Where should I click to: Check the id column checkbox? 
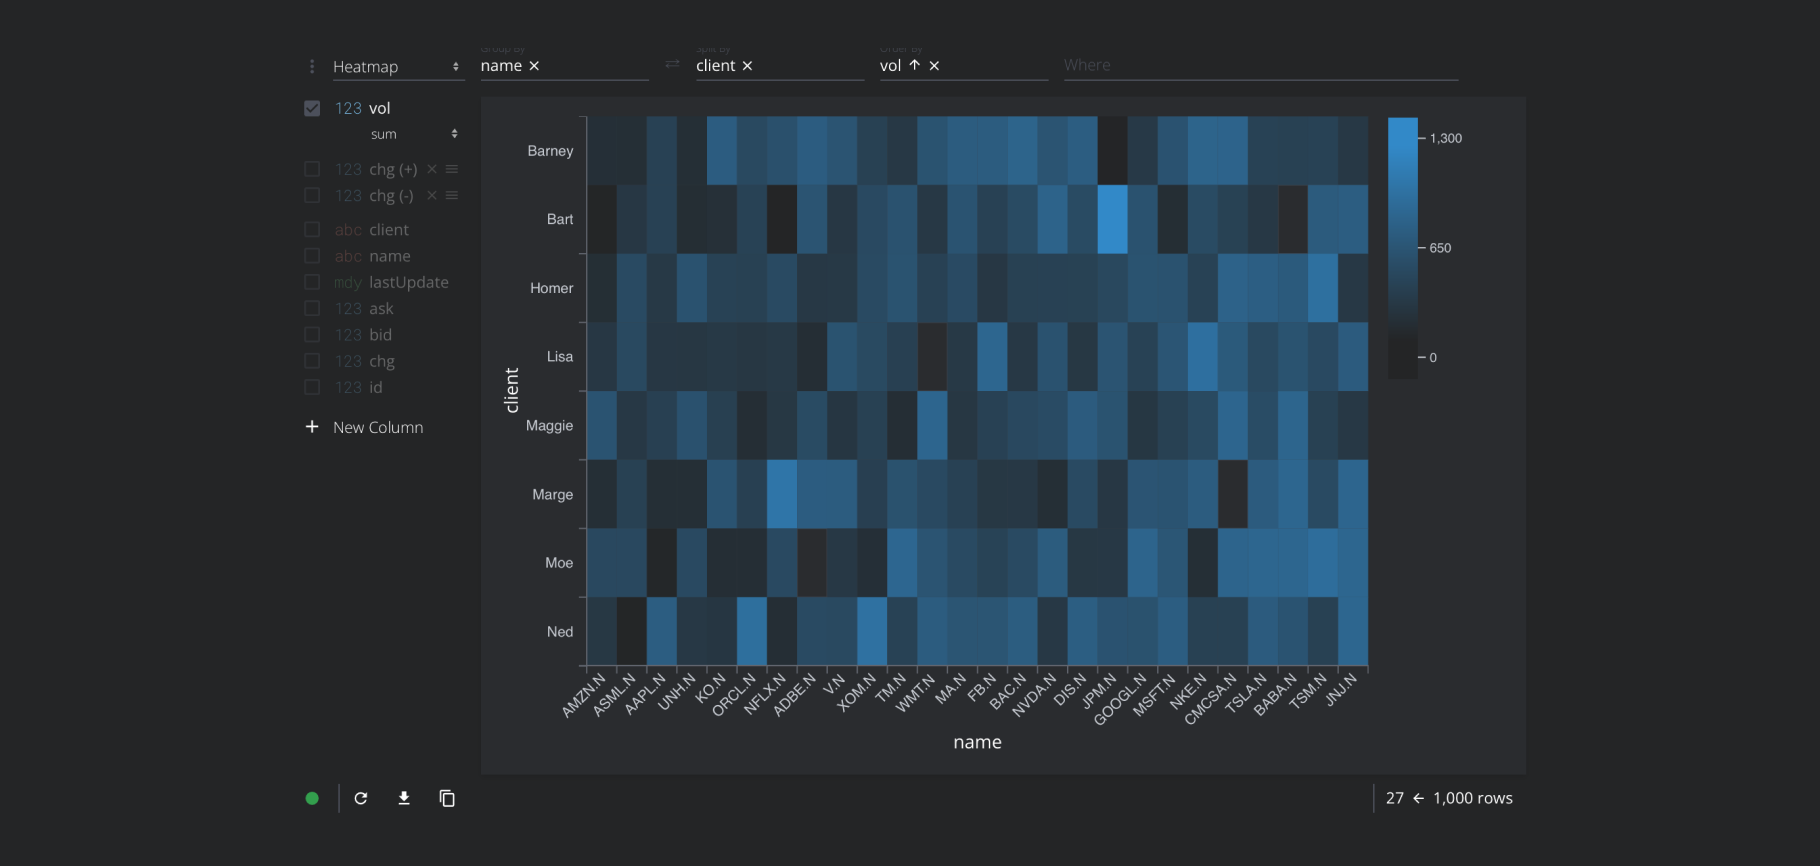[312, 387]
